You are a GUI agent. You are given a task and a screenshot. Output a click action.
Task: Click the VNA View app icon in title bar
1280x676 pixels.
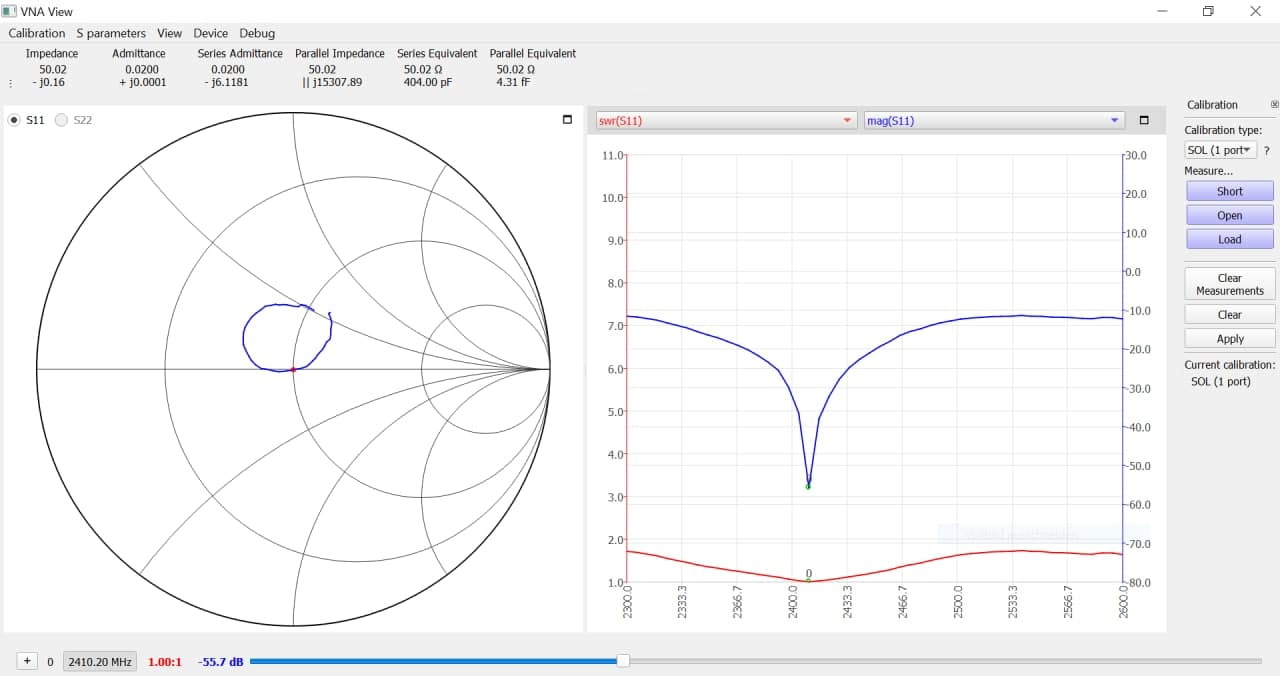pyautogui.click(x=10, y=11)
